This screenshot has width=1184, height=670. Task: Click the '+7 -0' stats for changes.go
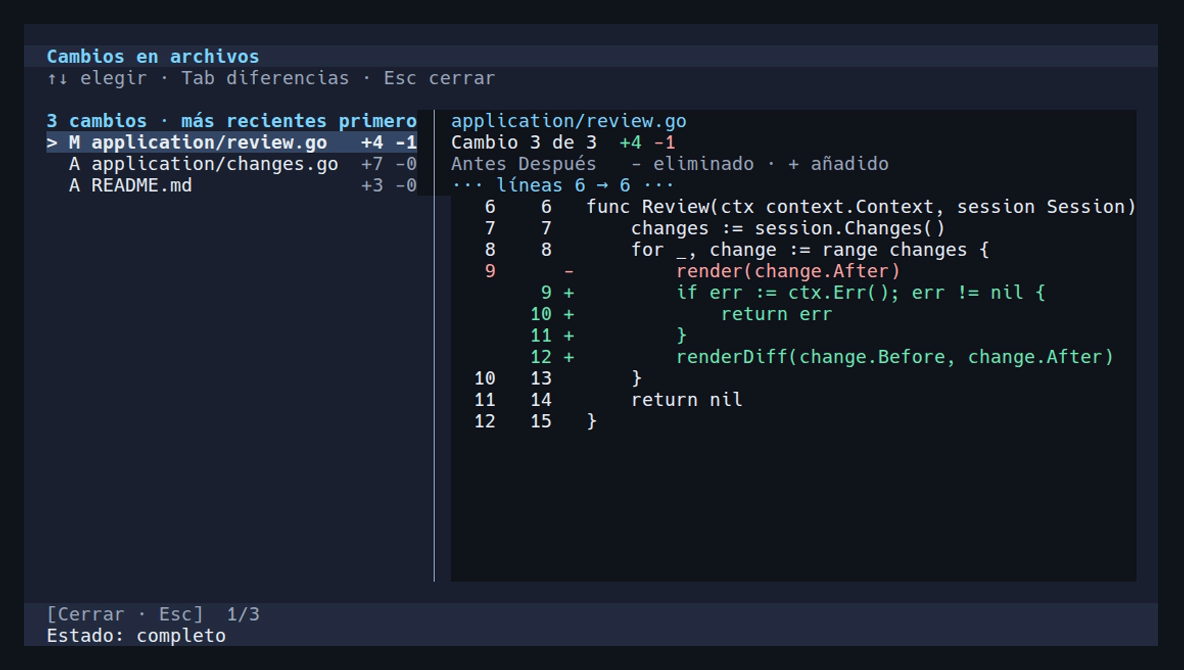click(389, 164)
